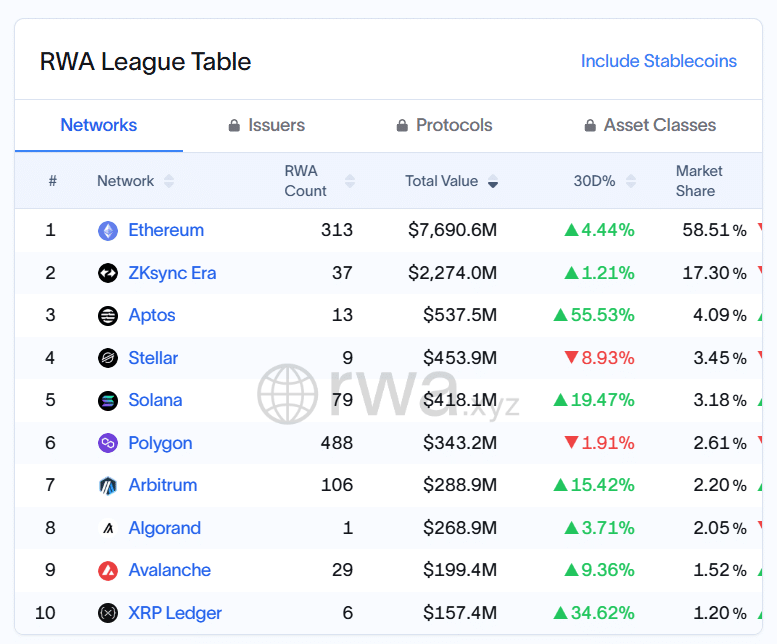This screenshot has height=644, width=777.
Task: Switch to the Issuers tab
Action: [267, 125]
